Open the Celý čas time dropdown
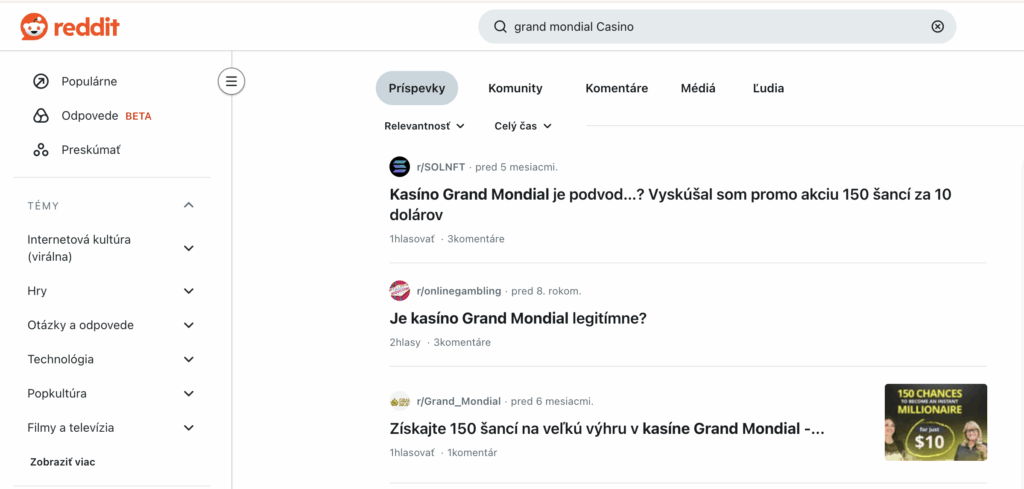Viewport: 1024px width, 489px height. click(523, 126)
